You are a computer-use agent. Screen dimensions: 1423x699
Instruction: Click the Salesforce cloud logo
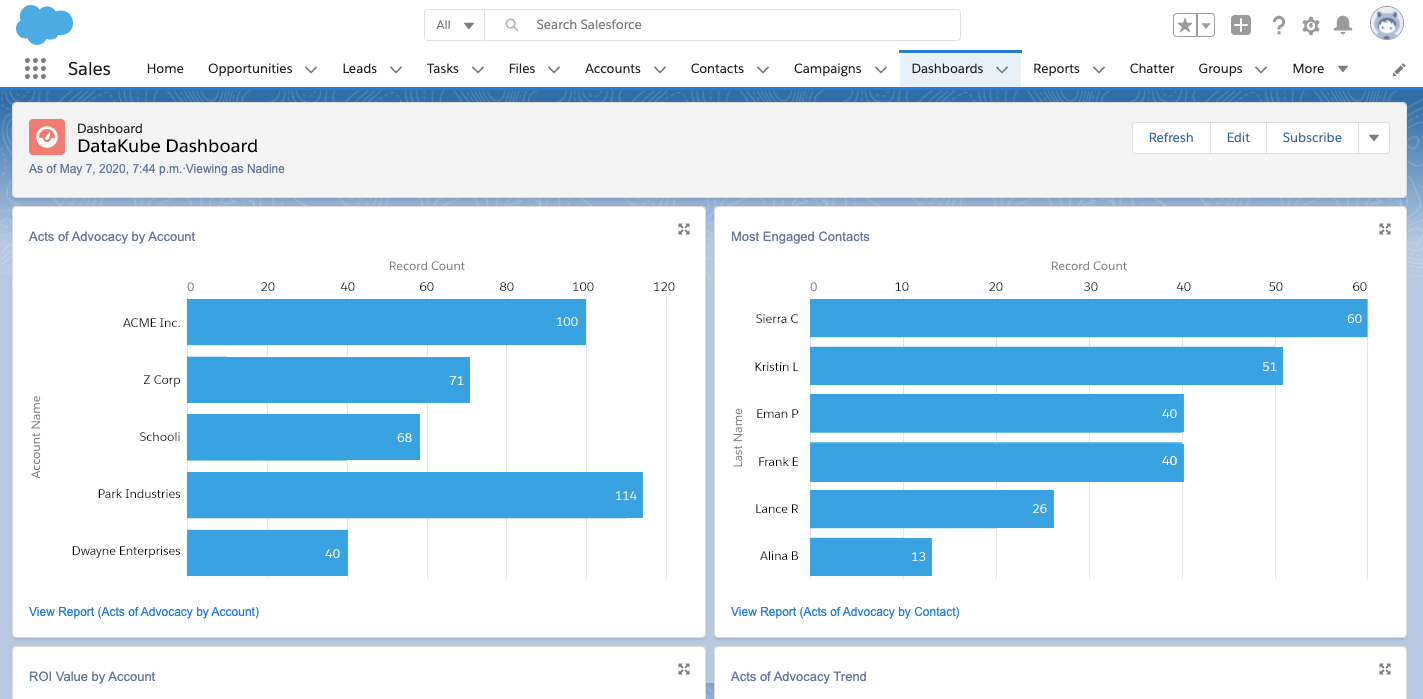(45, 24)
